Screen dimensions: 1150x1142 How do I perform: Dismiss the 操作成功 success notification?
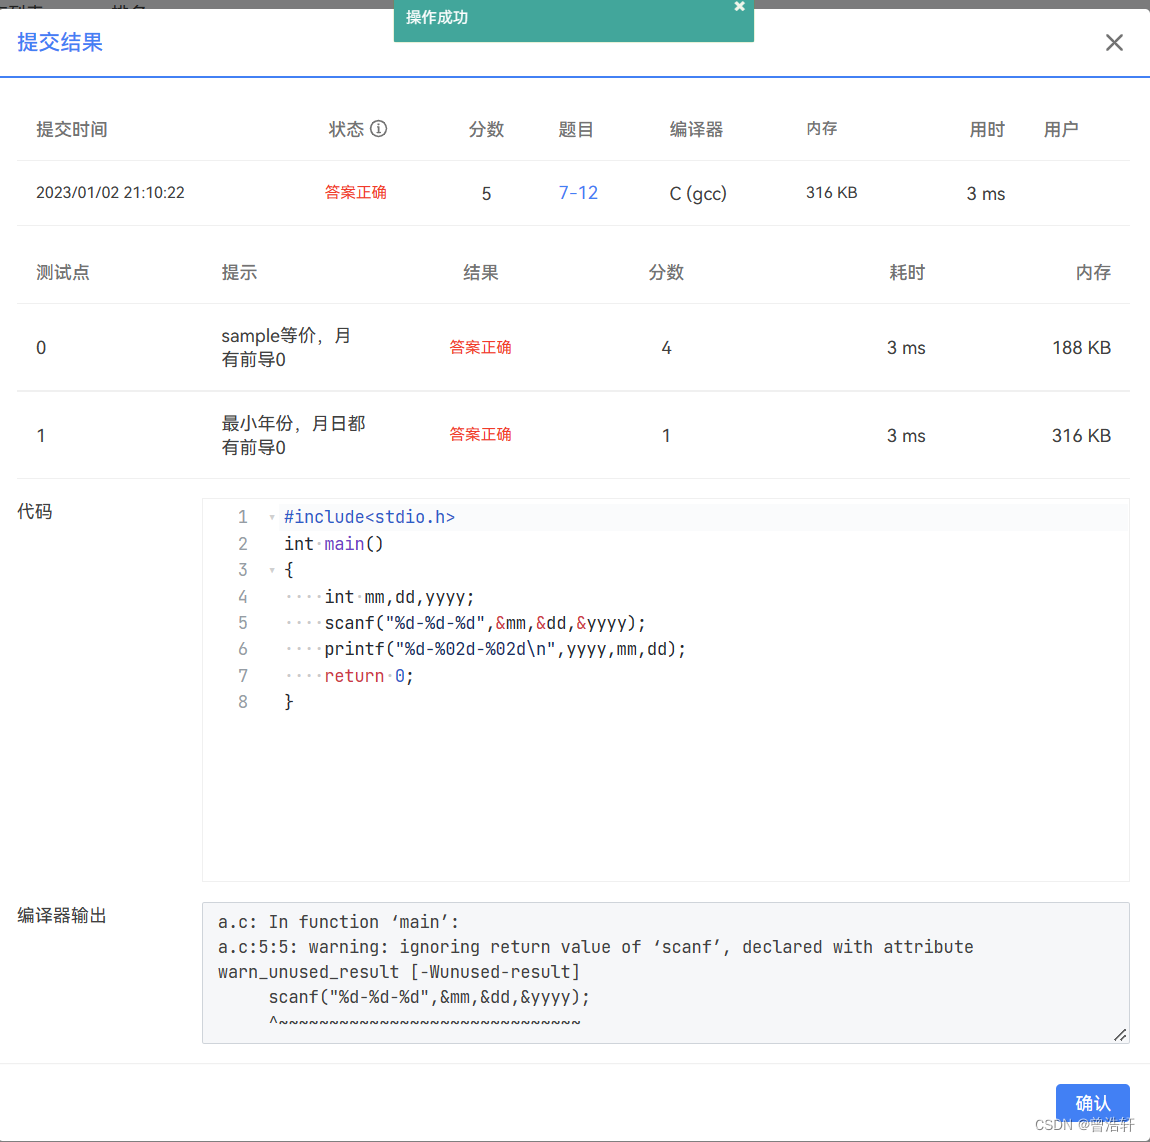pos(739,6)
